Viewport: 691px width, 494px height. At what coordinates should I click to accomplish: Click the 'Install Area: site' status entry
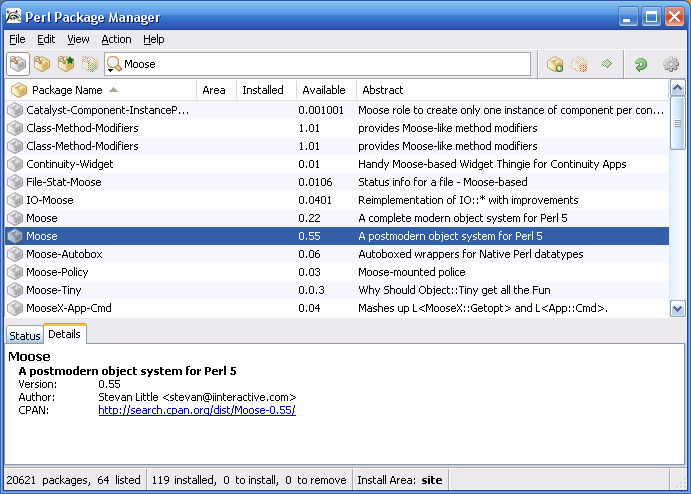[x=400, y=480]
